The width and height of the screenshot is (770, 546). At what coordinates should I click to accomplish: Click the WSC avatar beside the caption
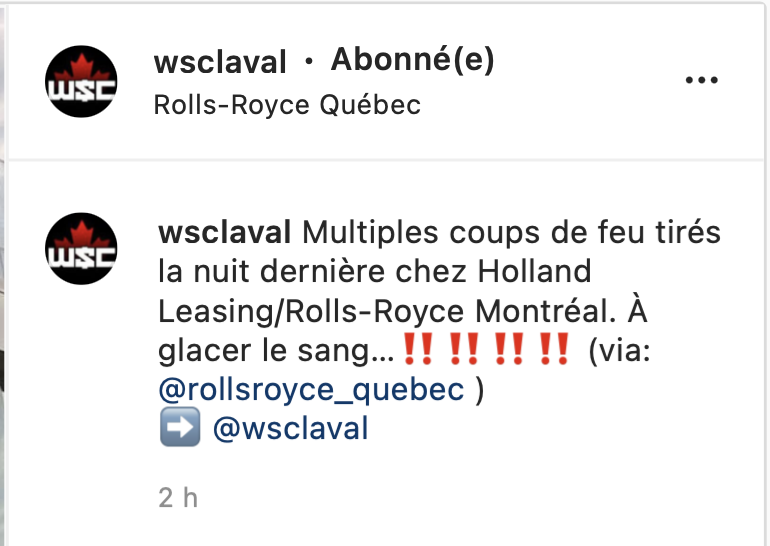(x=81, y=248)
